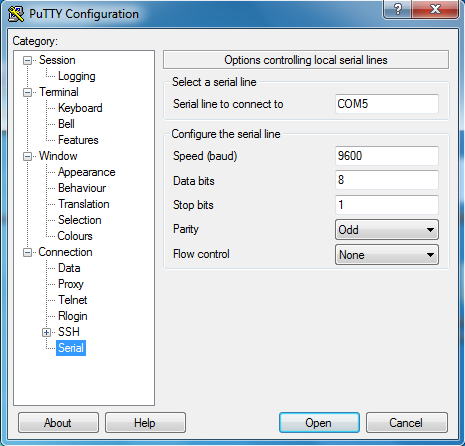
Task: Click the question mark help button
Action: click(x=398, y=9)
